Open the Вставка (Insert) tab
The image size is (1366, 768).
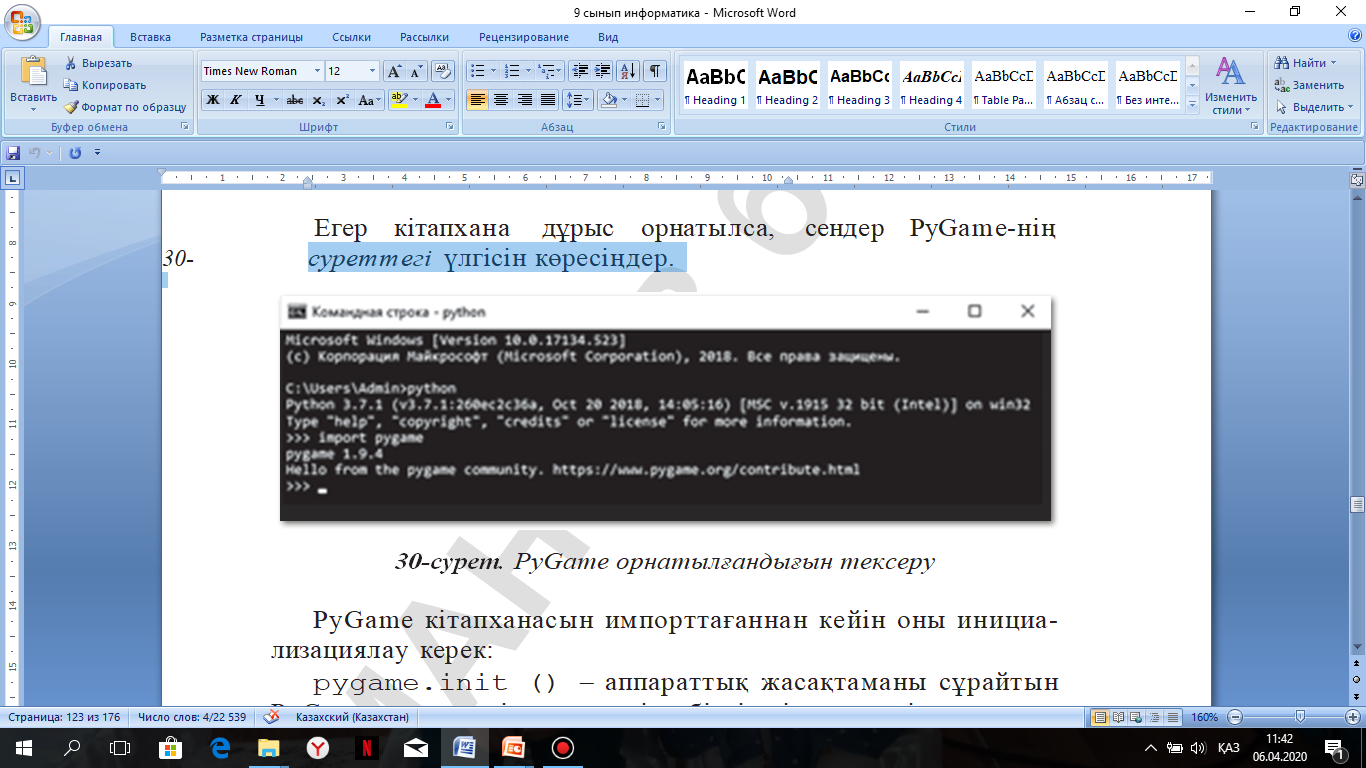tap(150, 37)
